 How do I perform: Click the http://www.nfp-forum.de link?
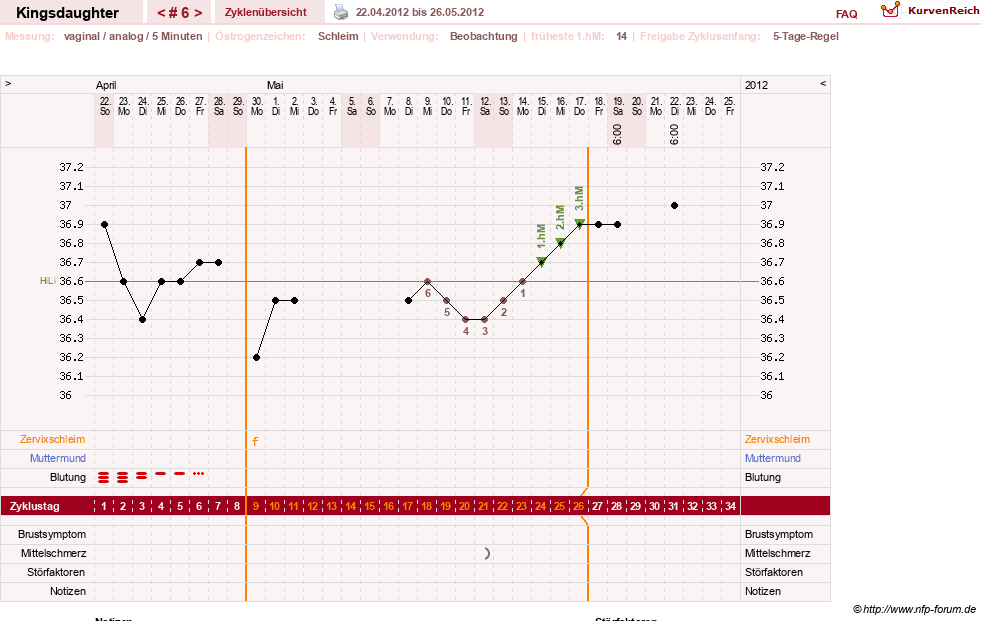point(919,609)
